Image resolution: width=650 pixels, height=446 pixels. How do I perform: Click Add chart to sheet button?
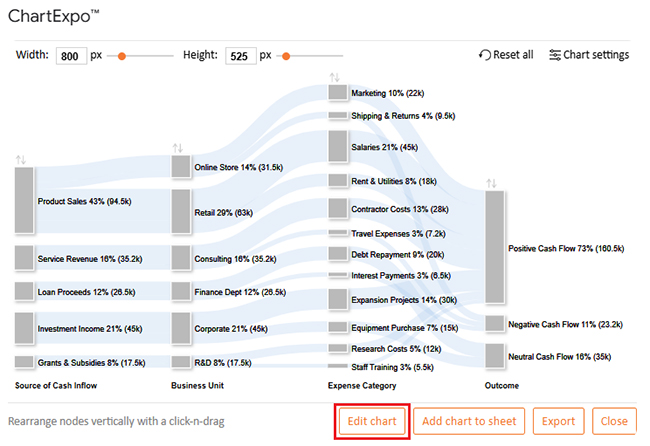pos(468,421)
